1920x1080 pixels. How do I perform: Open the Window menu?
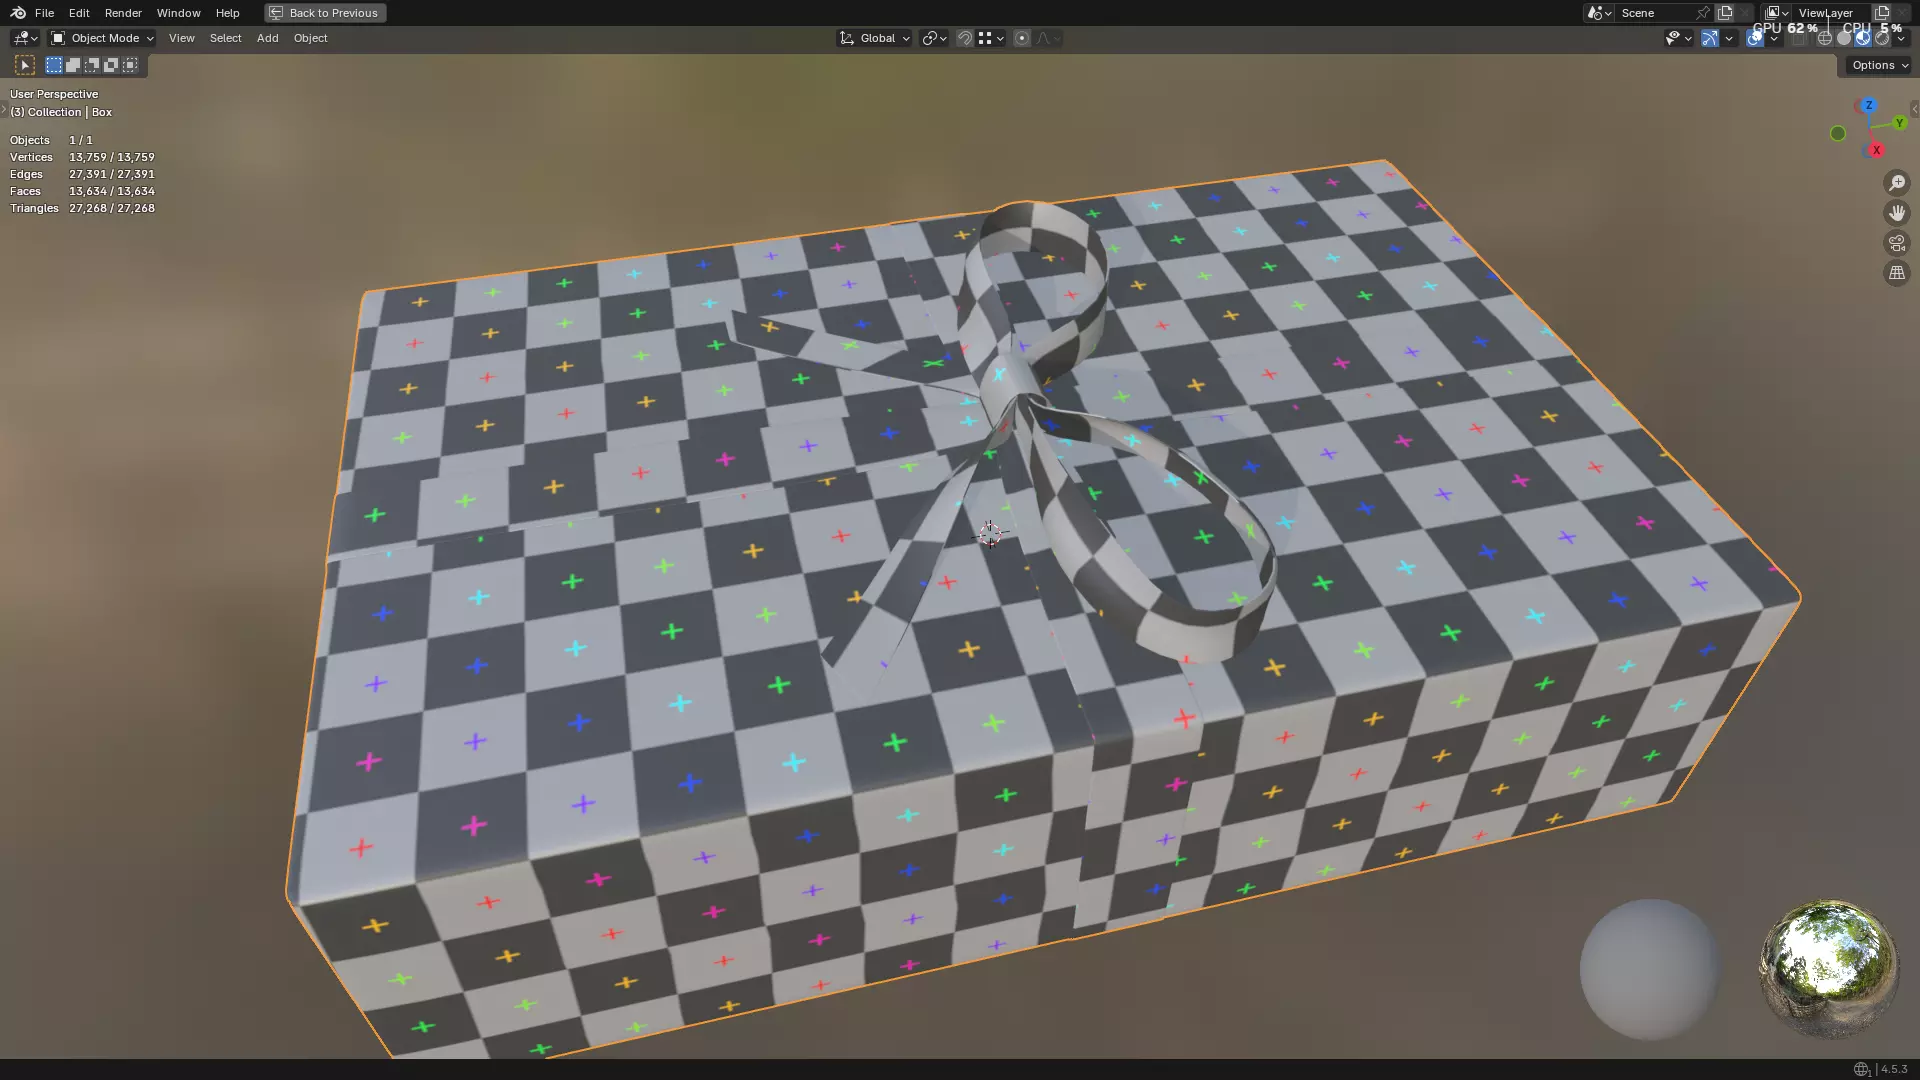click(178, 13)
